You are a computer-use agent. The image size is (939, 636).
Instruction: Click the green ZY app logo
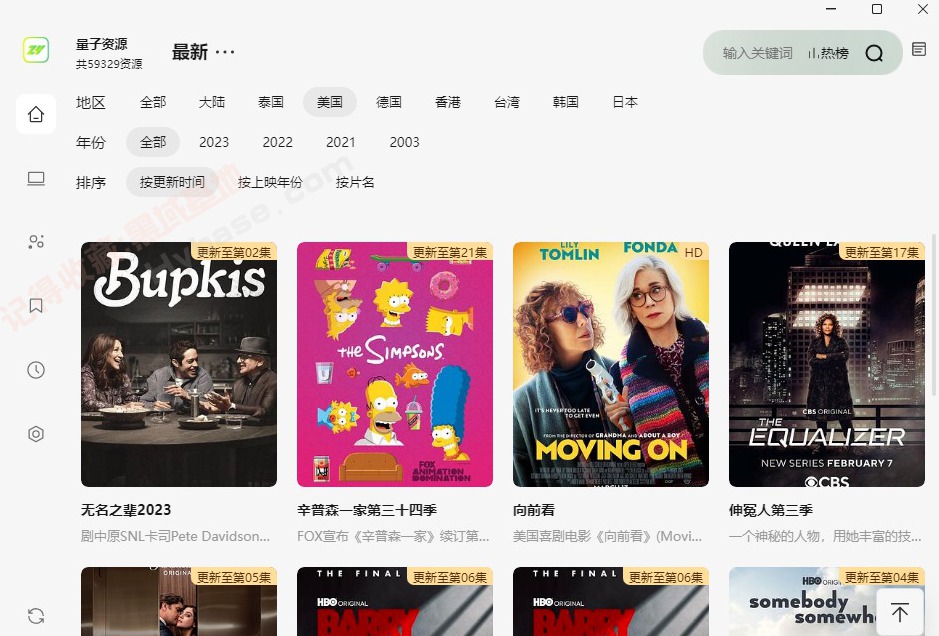(x=36, y=50)
